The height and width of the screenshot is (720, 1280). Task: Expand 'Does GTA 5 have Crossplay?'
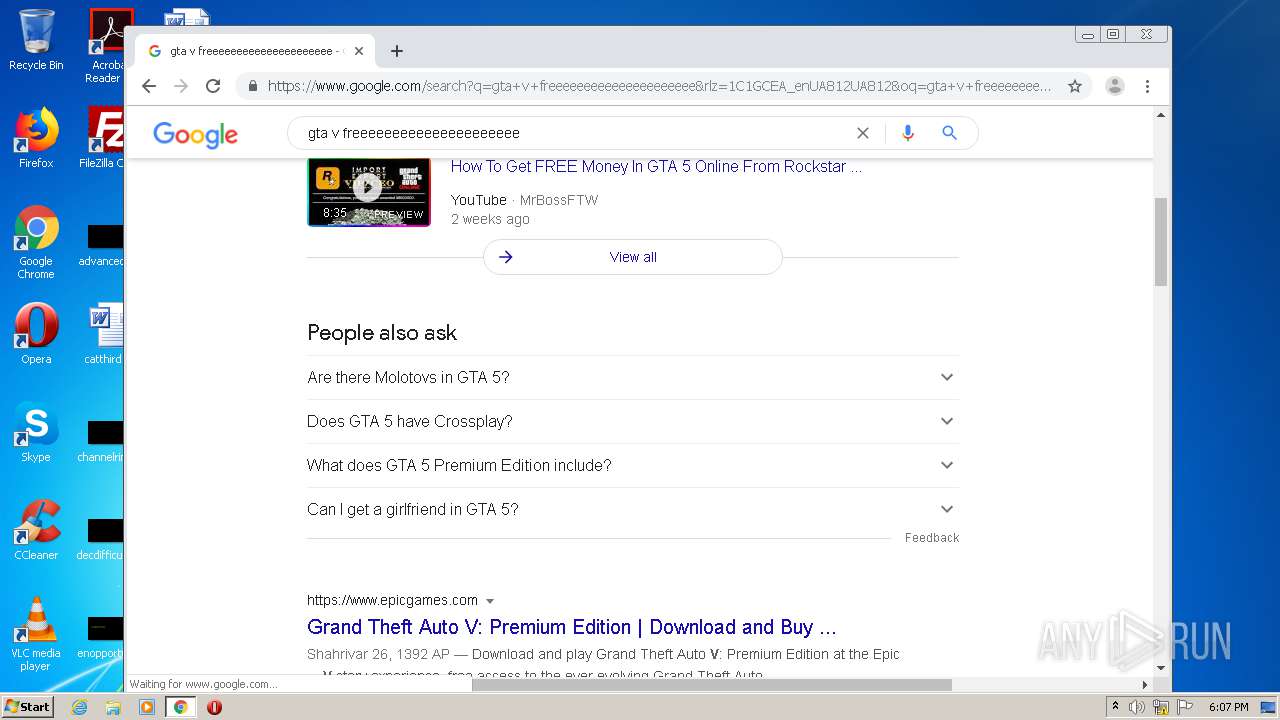point(632,421)
